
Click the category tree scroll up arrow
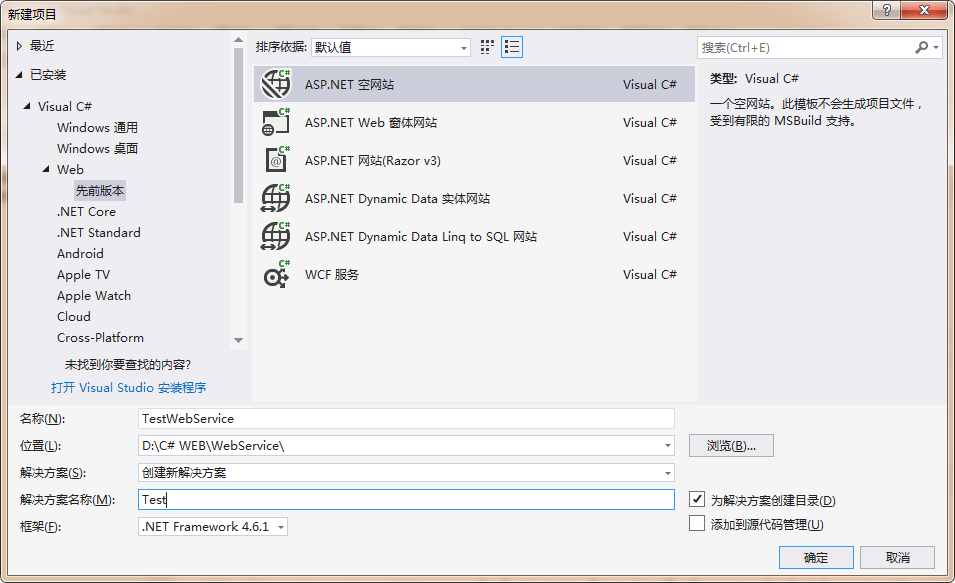coord(238,40)
